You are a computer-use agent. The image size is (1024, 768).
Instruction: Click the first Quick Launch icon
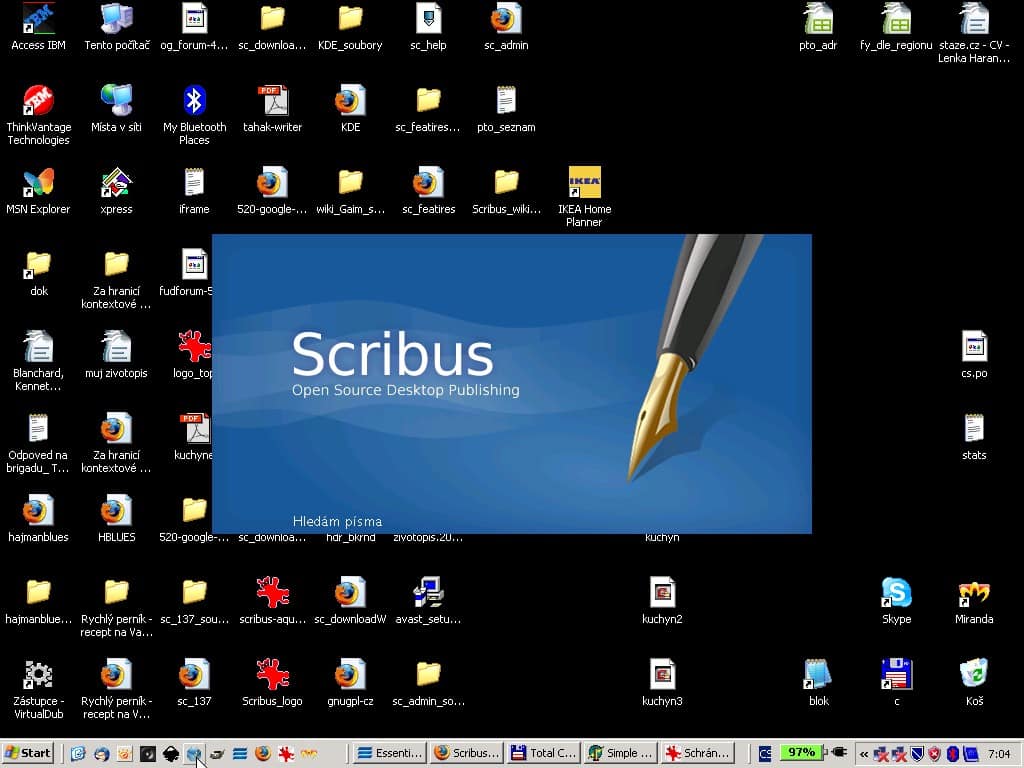click(x=78, y=754)
